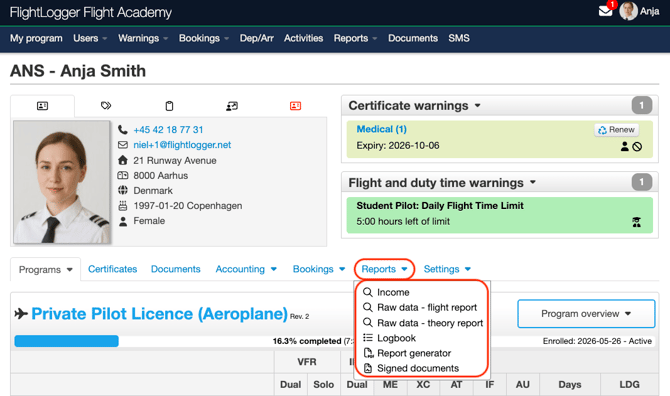Expand the Bookings menu in top navbar
This screenshot has width=670, height=396.
pyautogui.click(x=204, y=38)
